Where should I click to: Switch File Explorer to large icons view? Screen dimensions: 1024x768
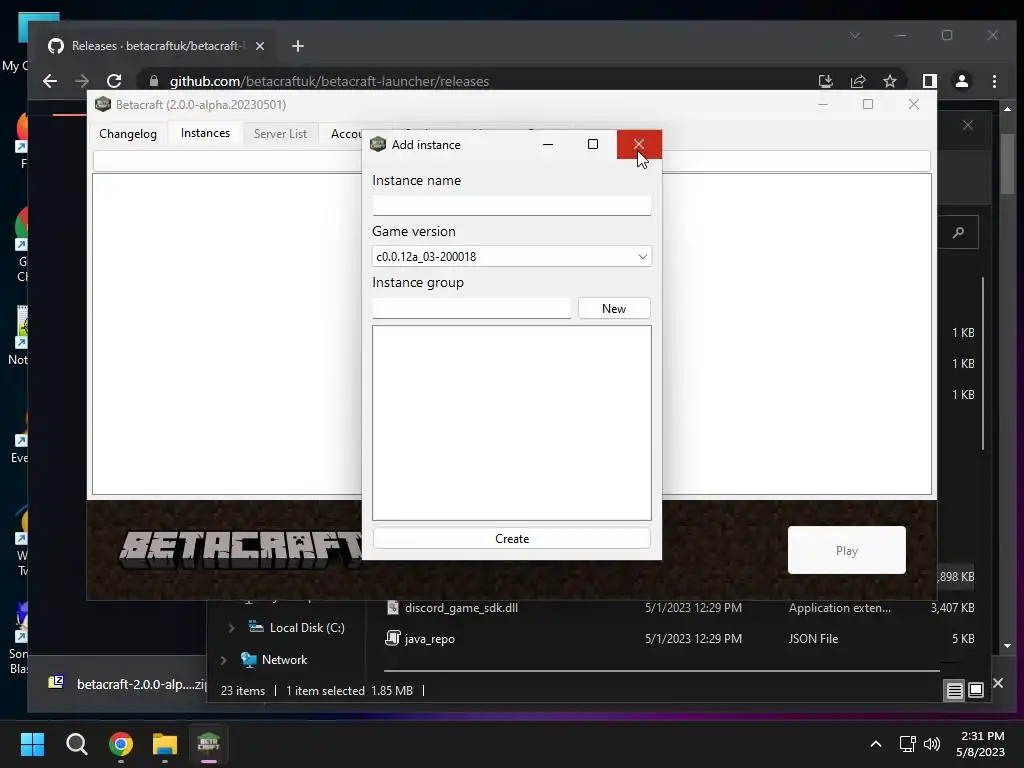pos(976,690)
